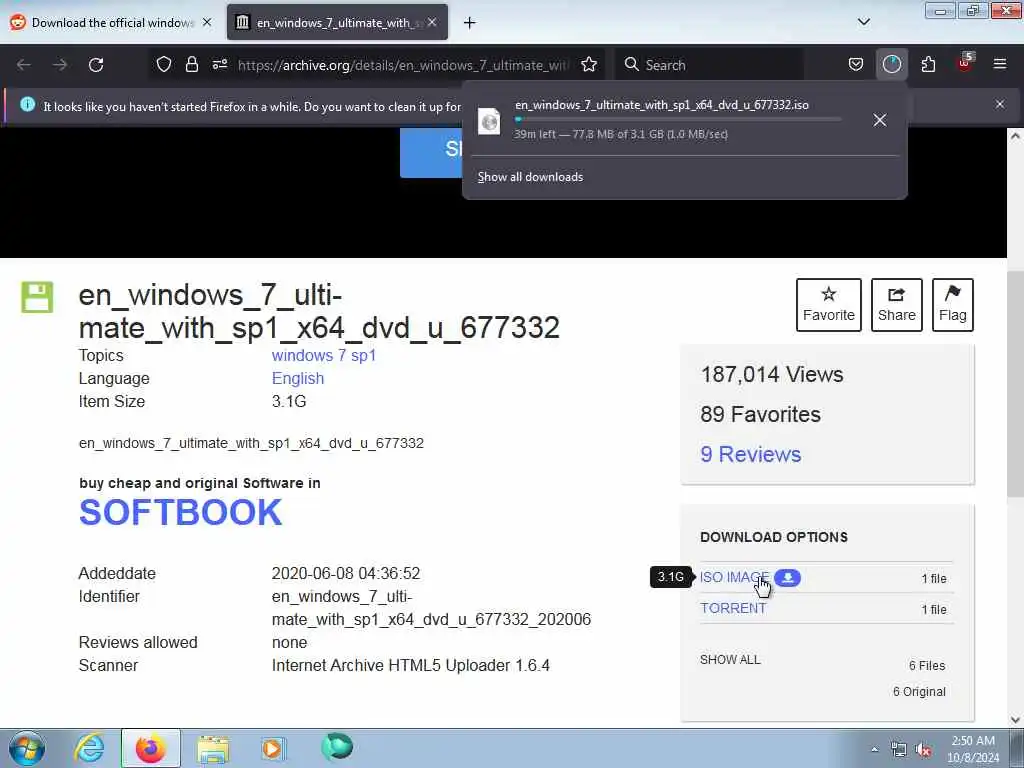This screenshot has height=768, width=1024.
Task: Close the 'Download the official windows' tab
Action: [x=207, y=22]
